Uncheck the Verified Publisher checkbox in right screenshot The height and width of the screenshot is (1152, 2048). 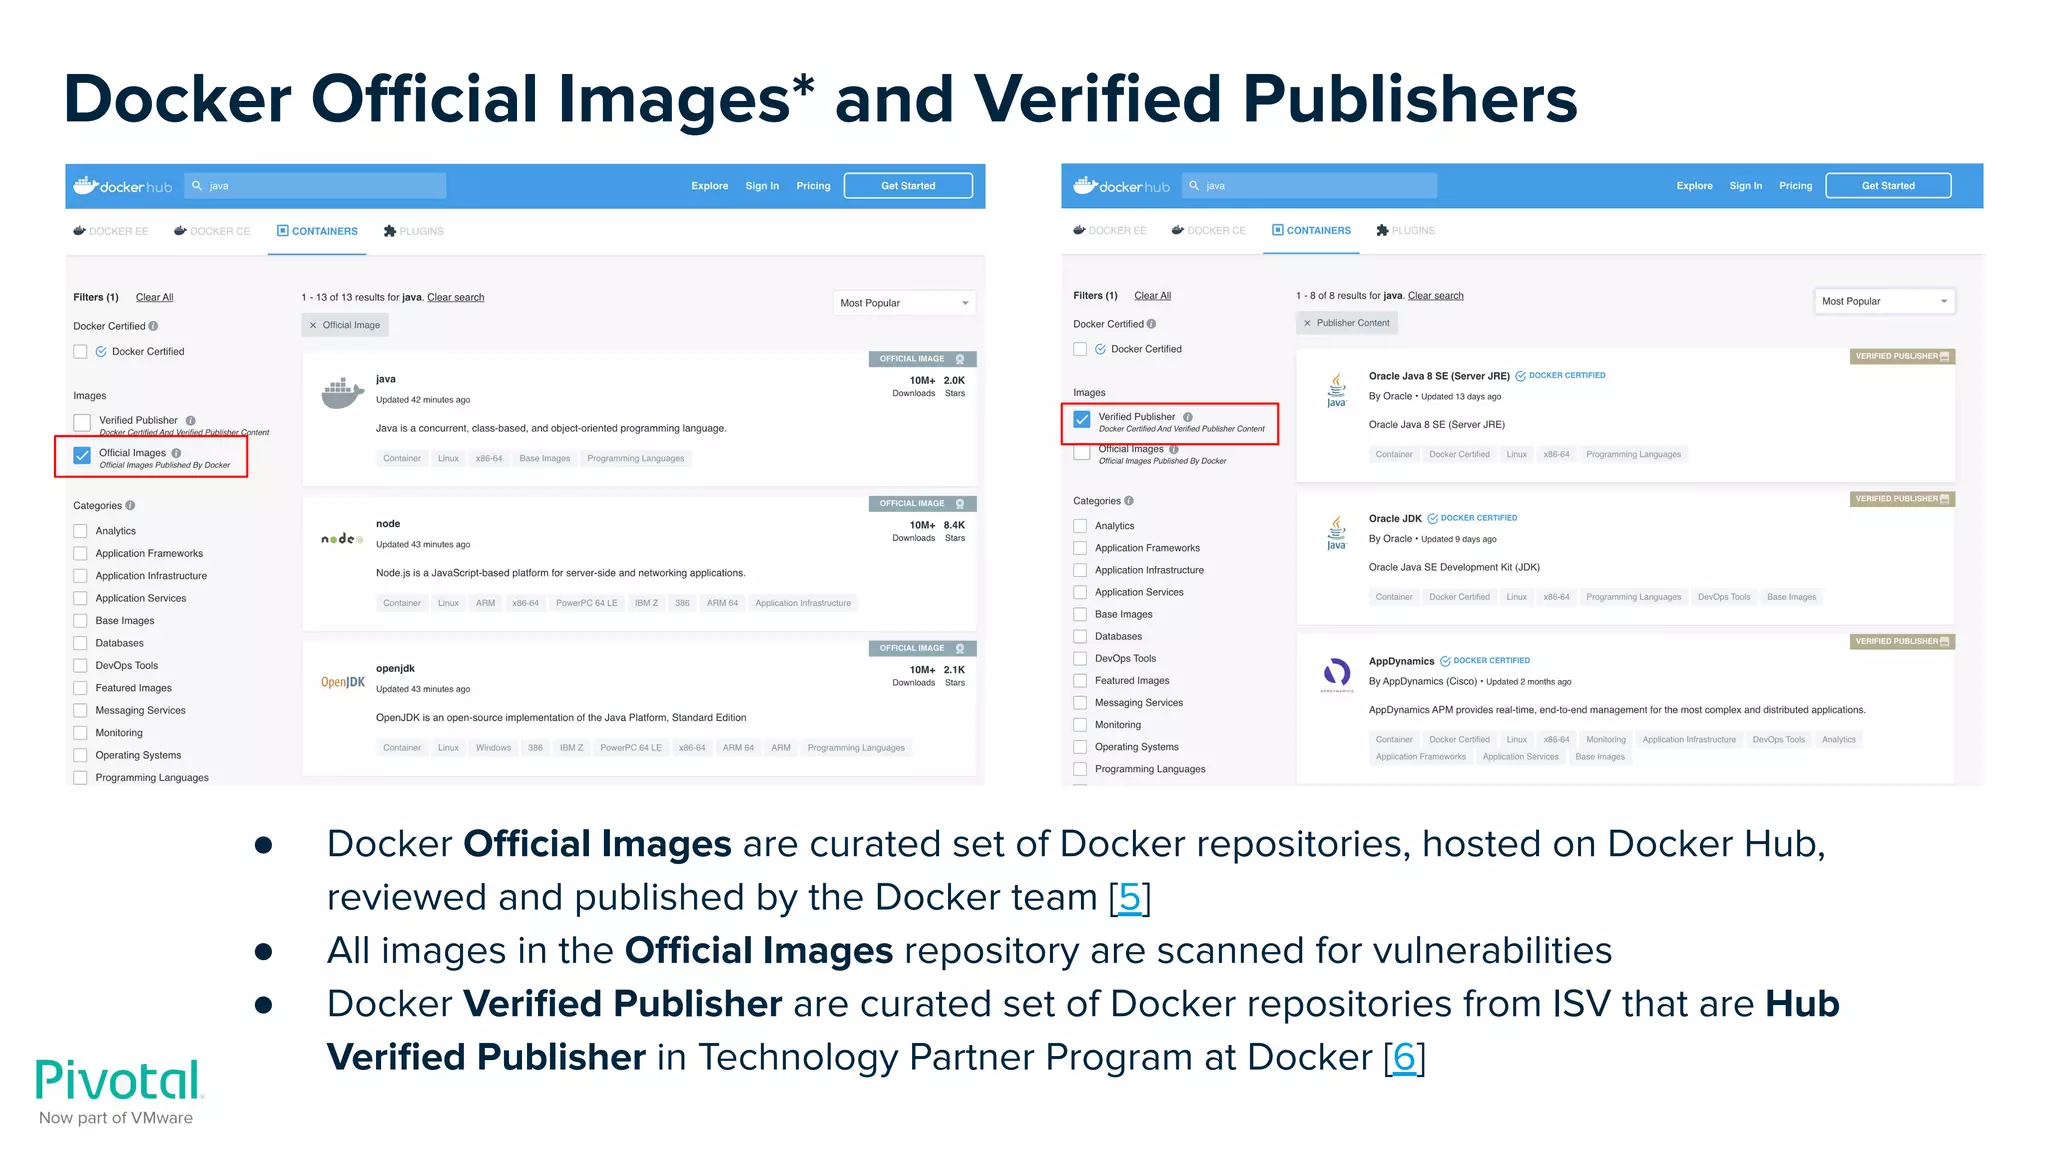(x=1082, y=420)
